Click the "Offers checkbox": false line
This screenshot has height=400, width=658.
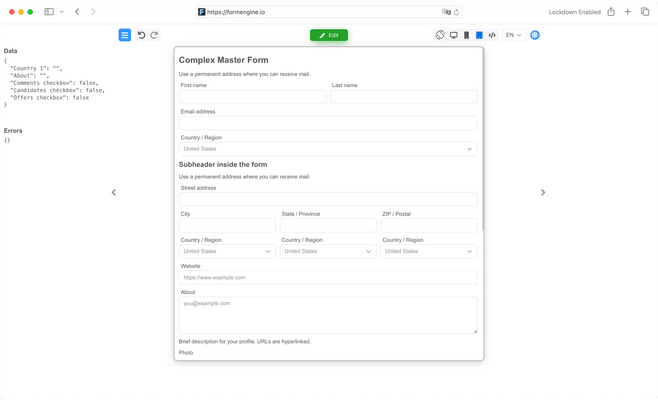click(50, 97)
